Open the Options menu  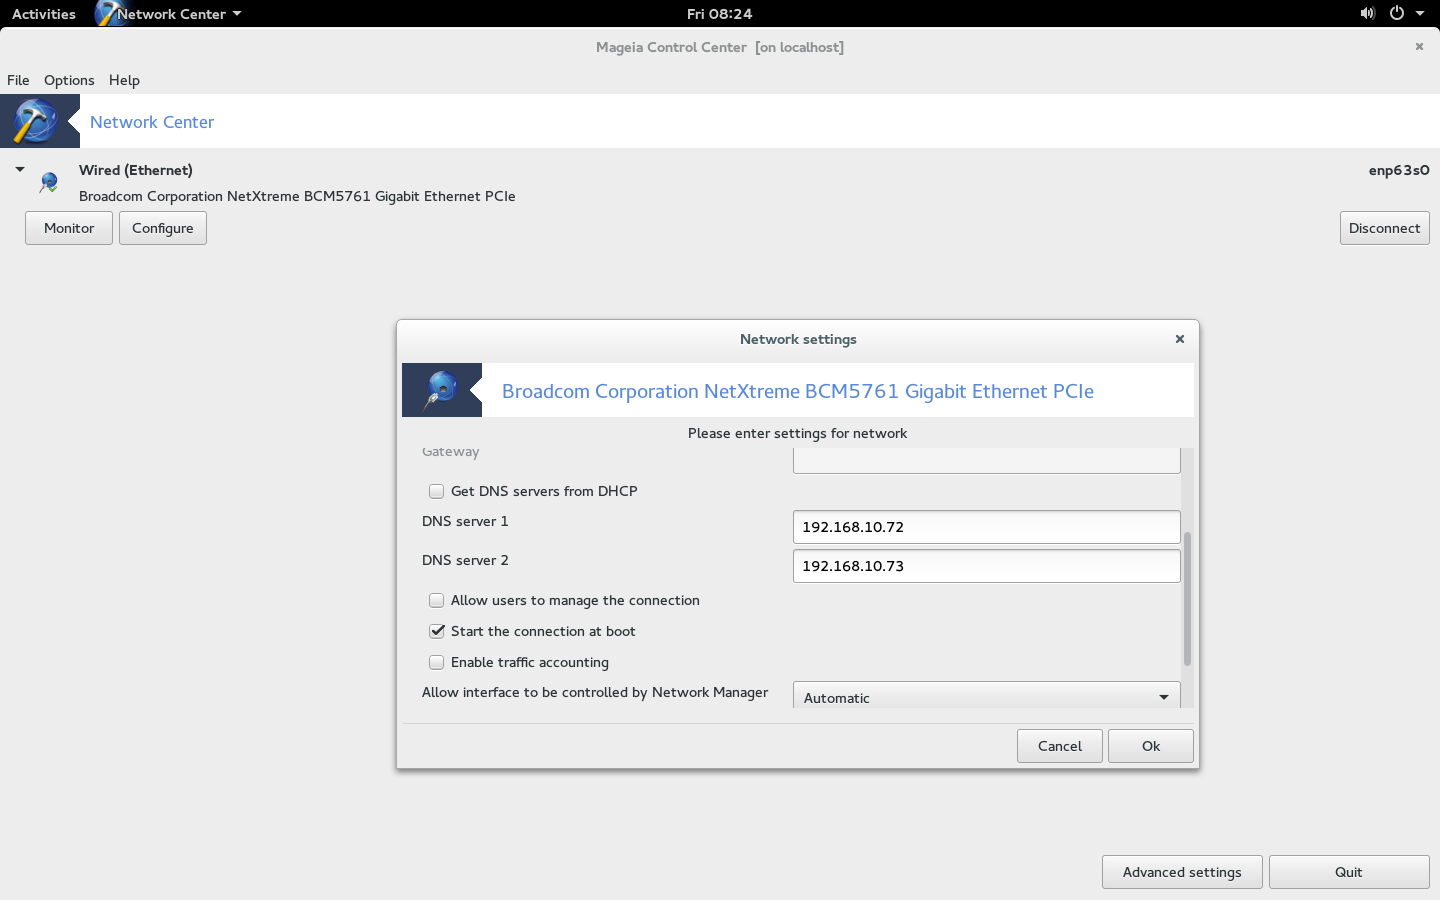[69, 80]
